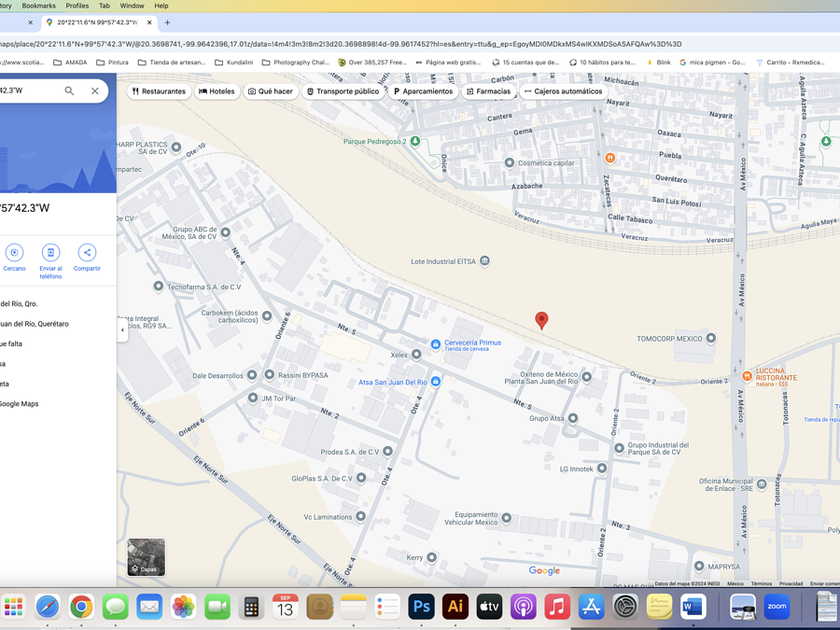Click the Rassini BYPASA marker
The height and width of the screenshot is (630, 840).
[269, 374]
